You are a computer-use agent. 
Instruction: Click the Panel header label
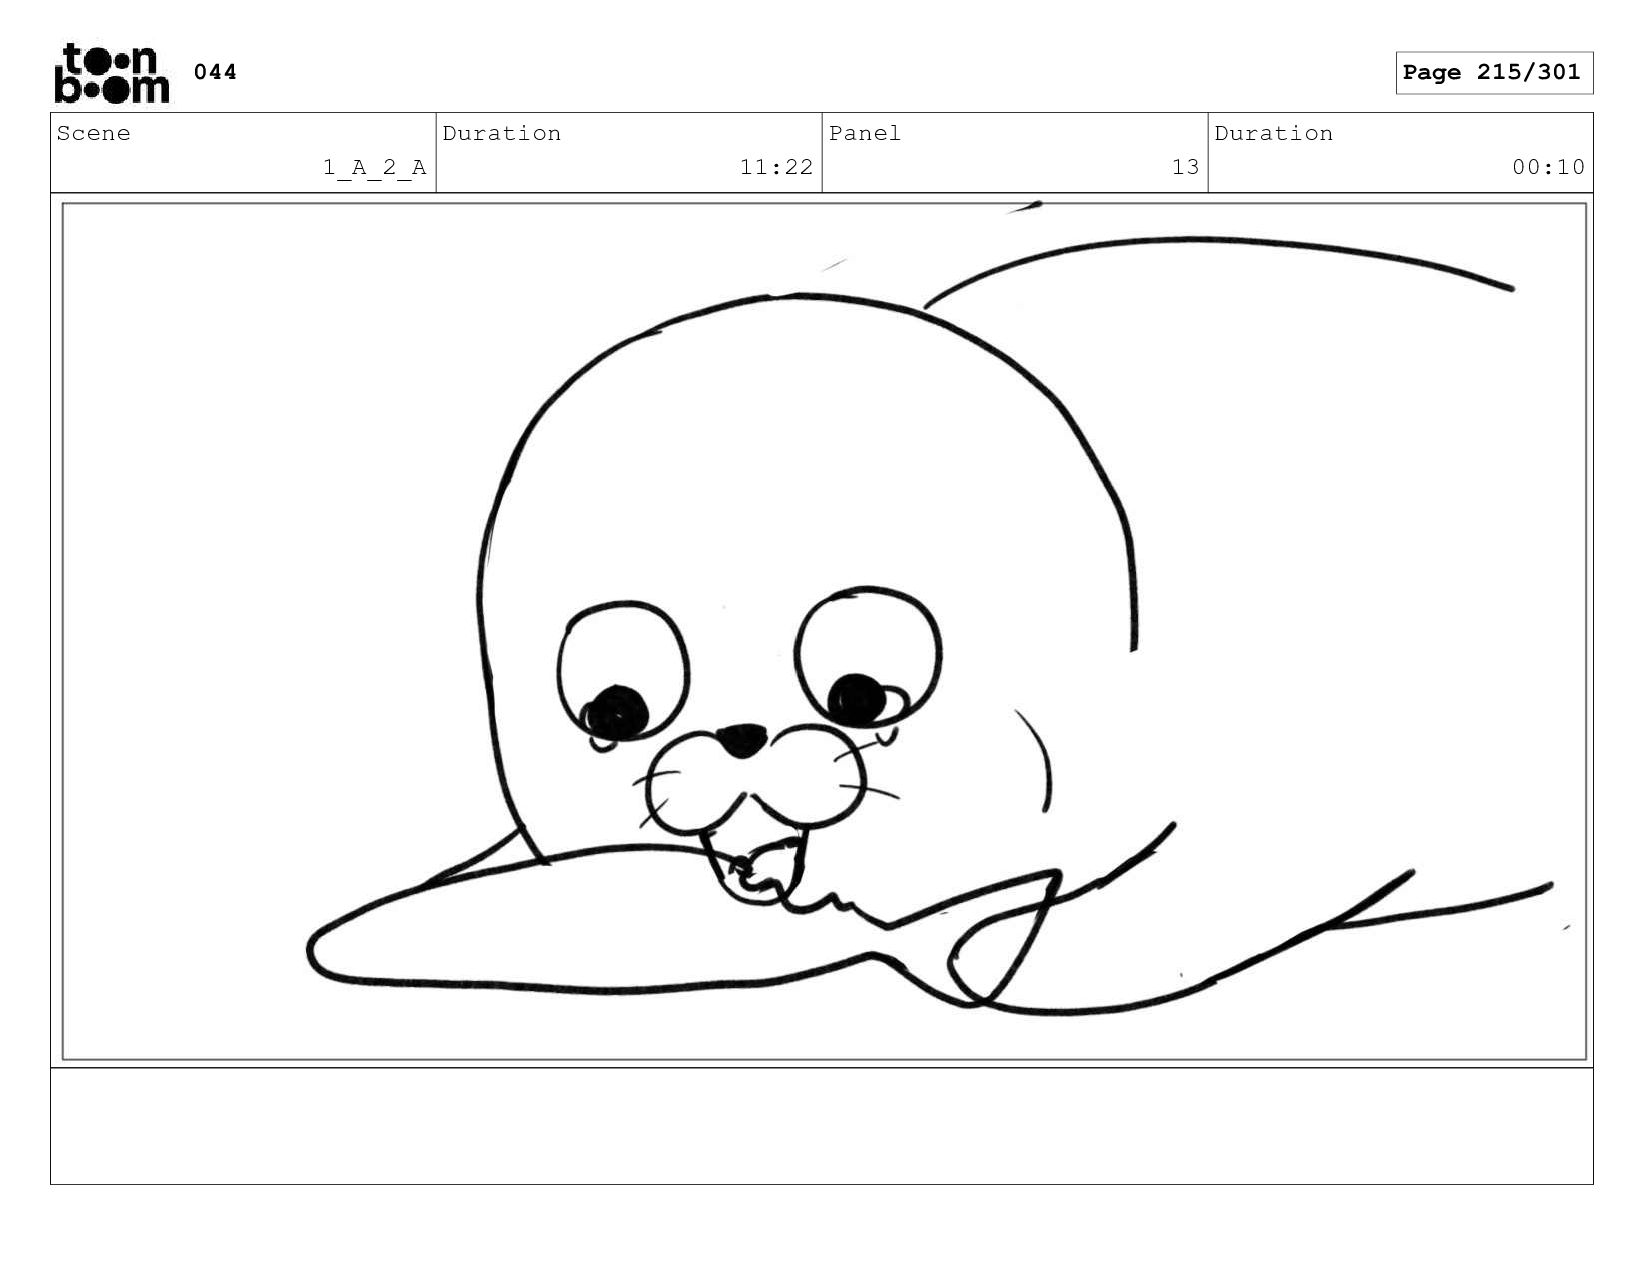click(x=865, y=133)
